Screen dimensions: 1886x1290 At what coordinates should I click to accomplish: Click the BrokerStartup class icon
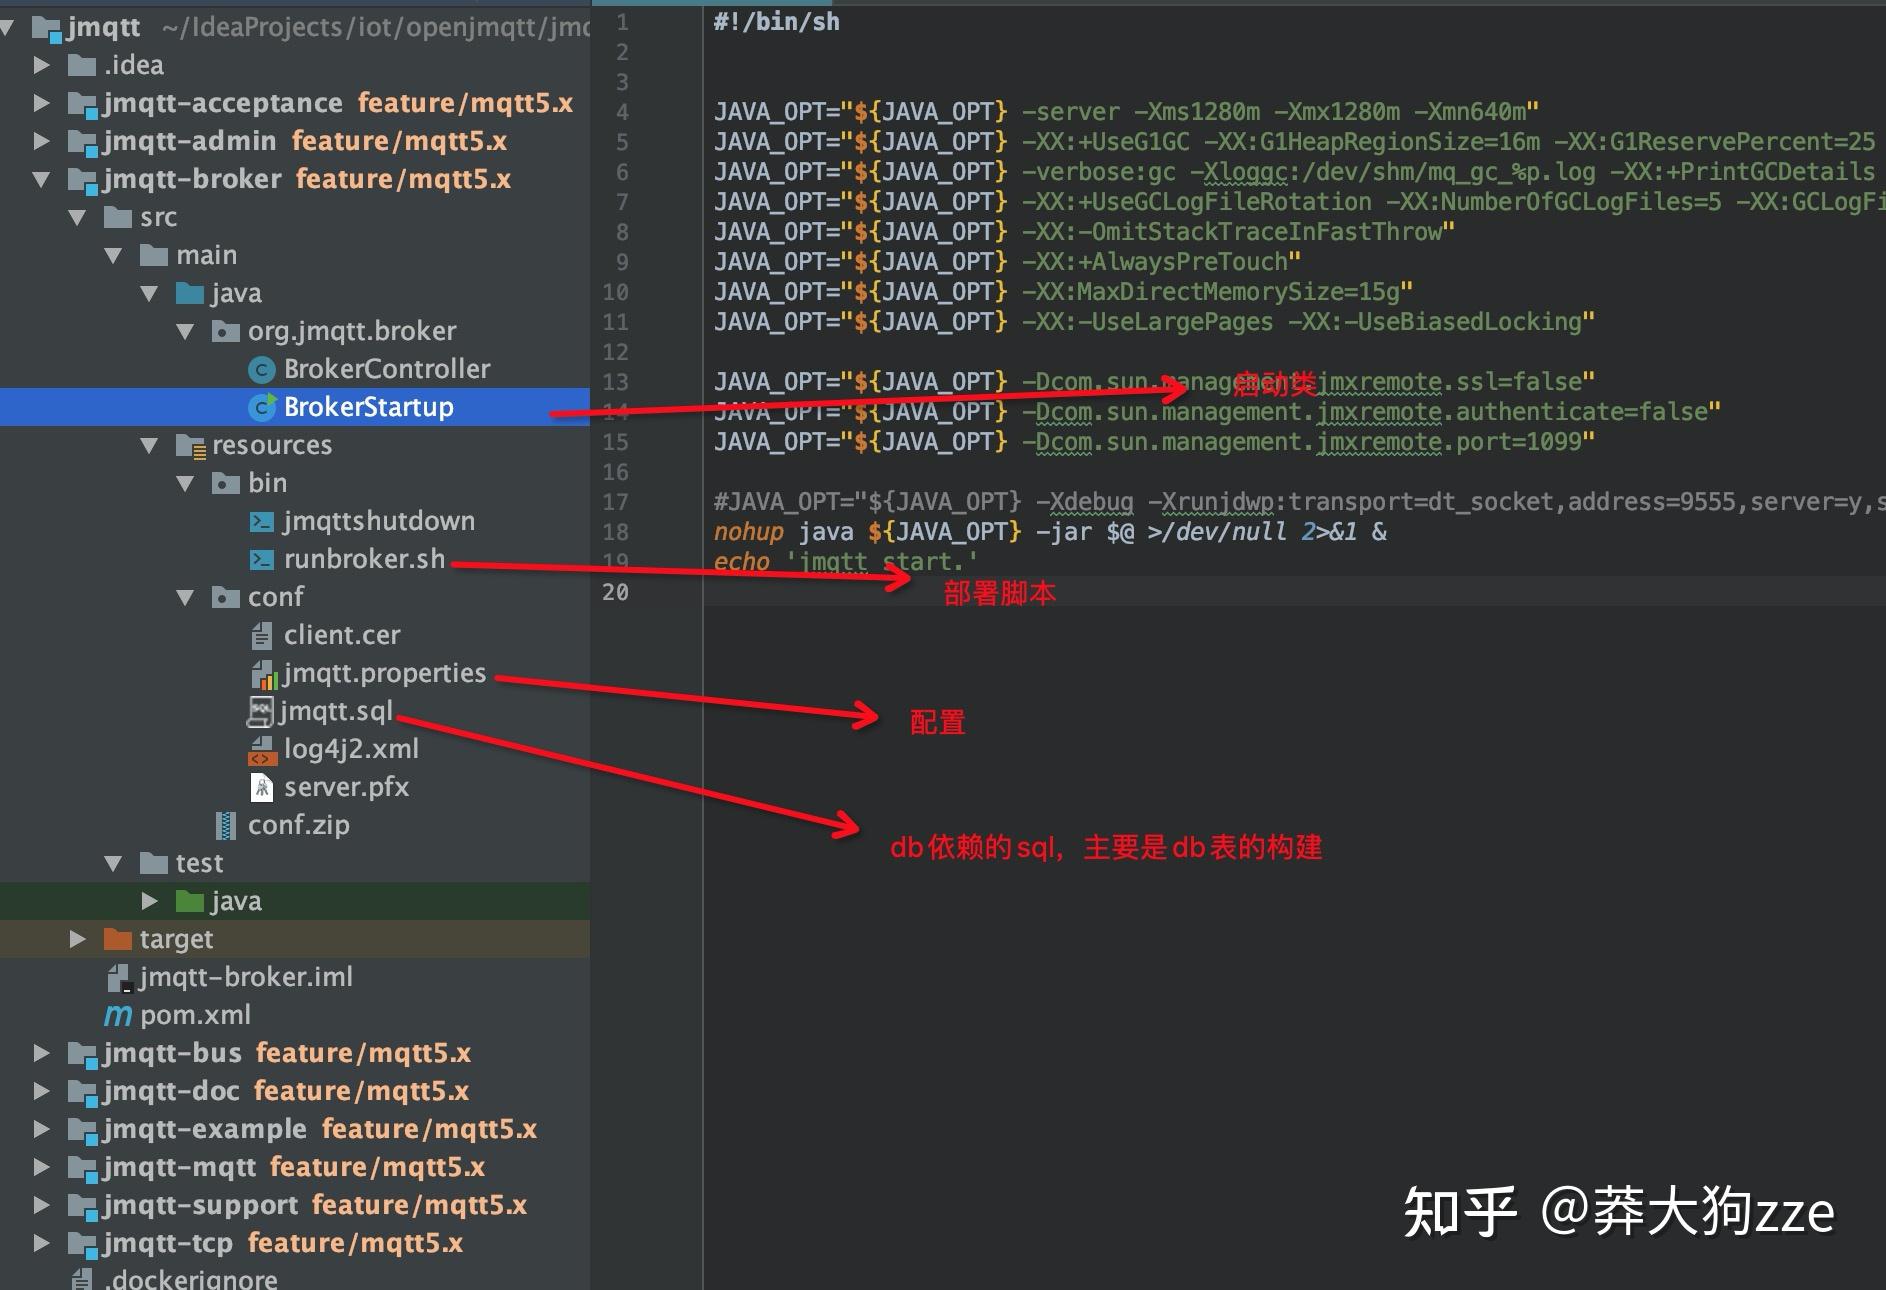pos(263,407)
